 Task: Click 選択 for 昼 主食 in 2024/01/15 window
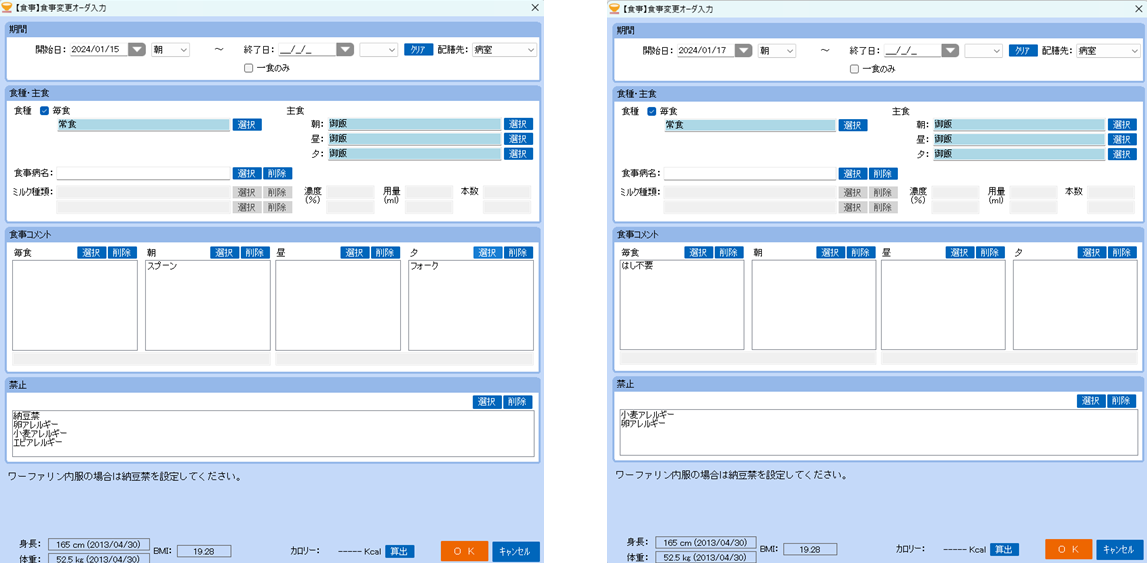(x=519, y=139)
